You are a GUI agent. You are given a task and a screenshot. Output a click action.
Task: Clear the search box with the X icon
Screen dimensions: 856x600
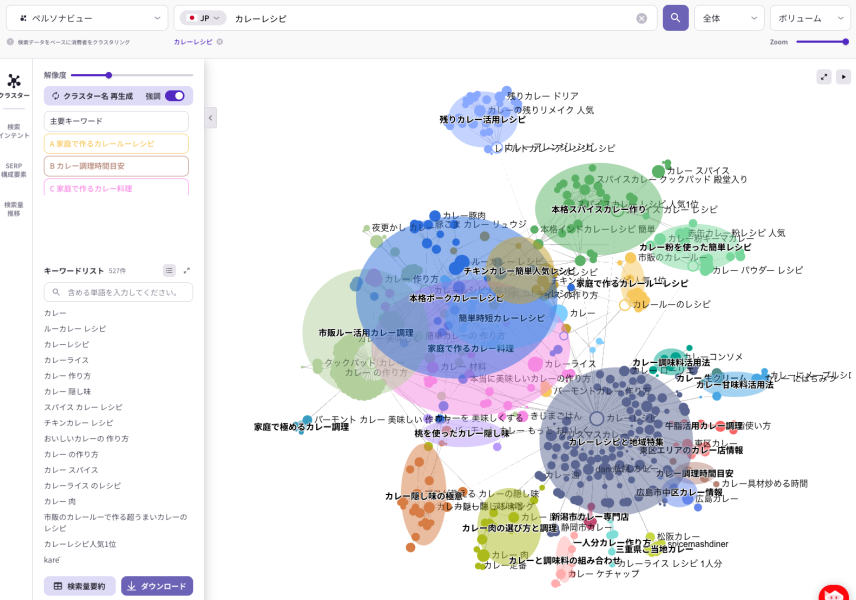tap(642, 18)
